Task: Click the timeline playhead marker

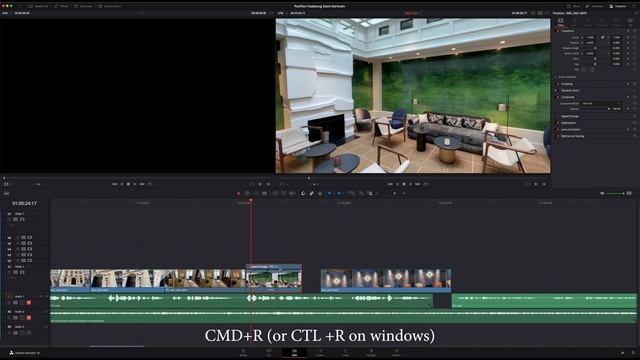Action: (251, 200)
